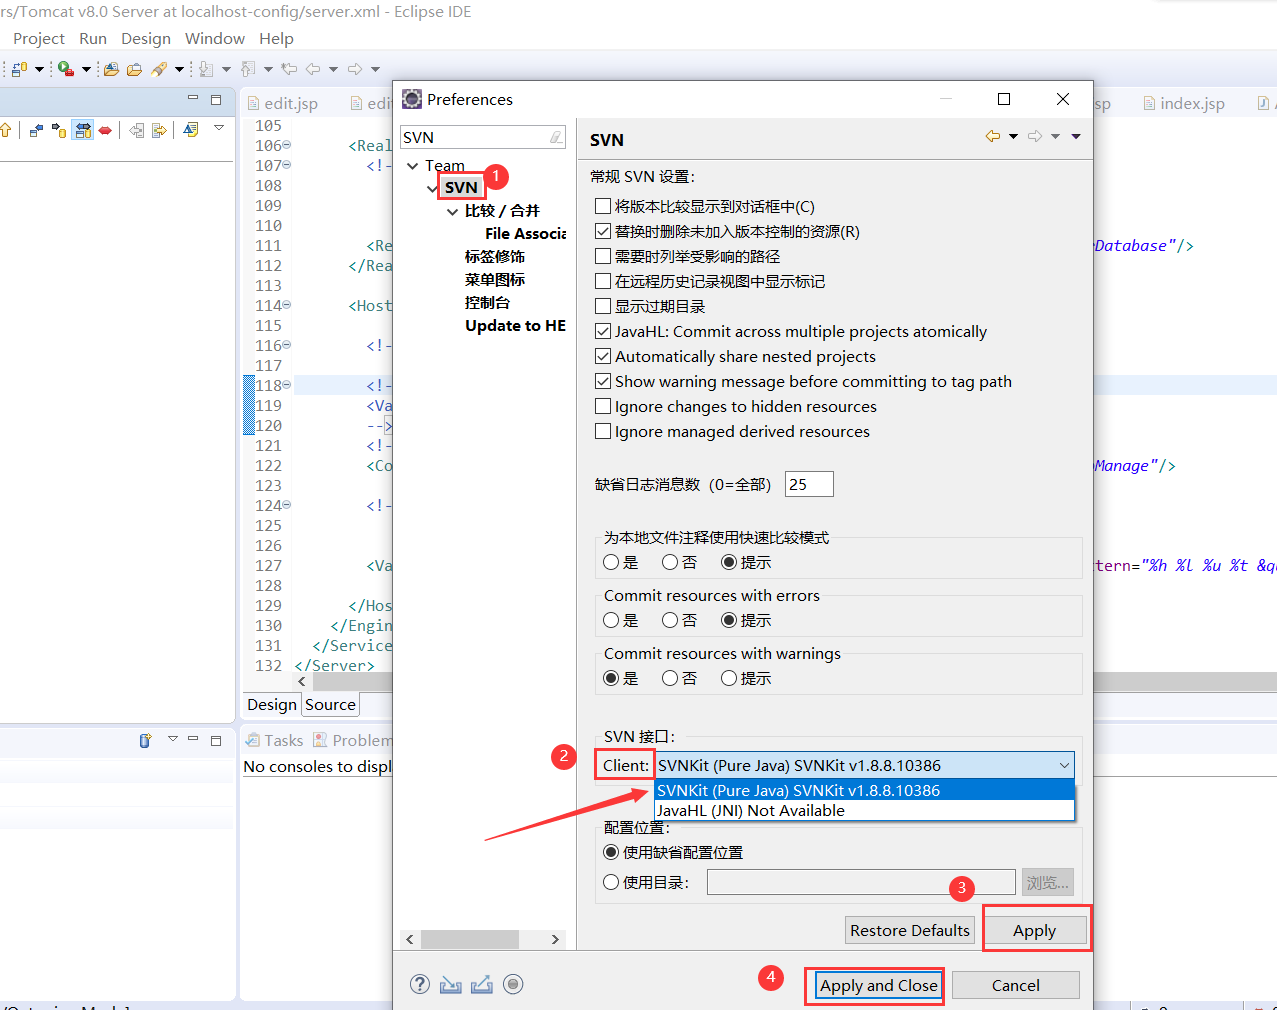Click the next difference icon
This screenshot has width=1277, height=1010.
pyautogui.click(x=159, y=130)
